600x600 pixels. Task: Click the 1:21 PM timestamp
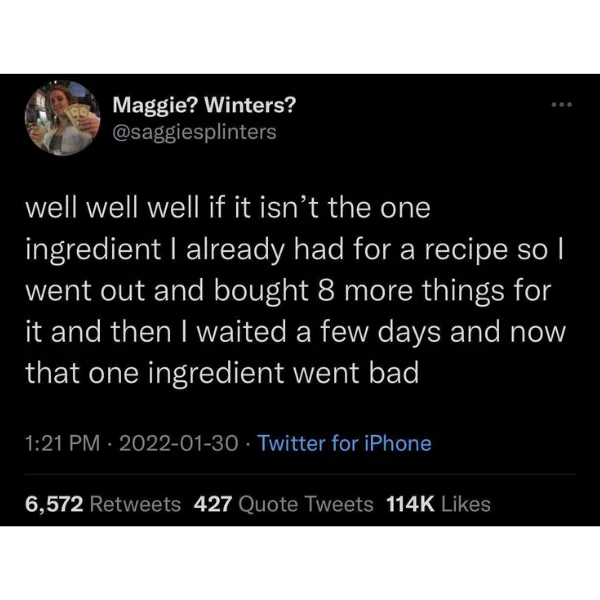62,443
